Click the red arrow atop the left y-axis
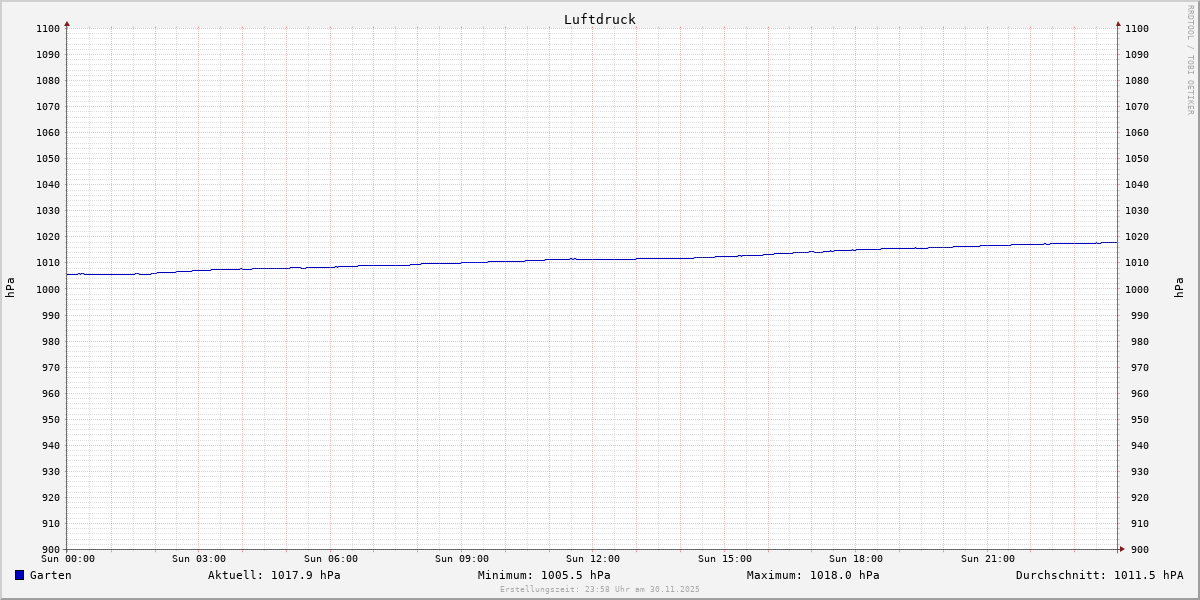1200x600 pixels. (67, 23)
